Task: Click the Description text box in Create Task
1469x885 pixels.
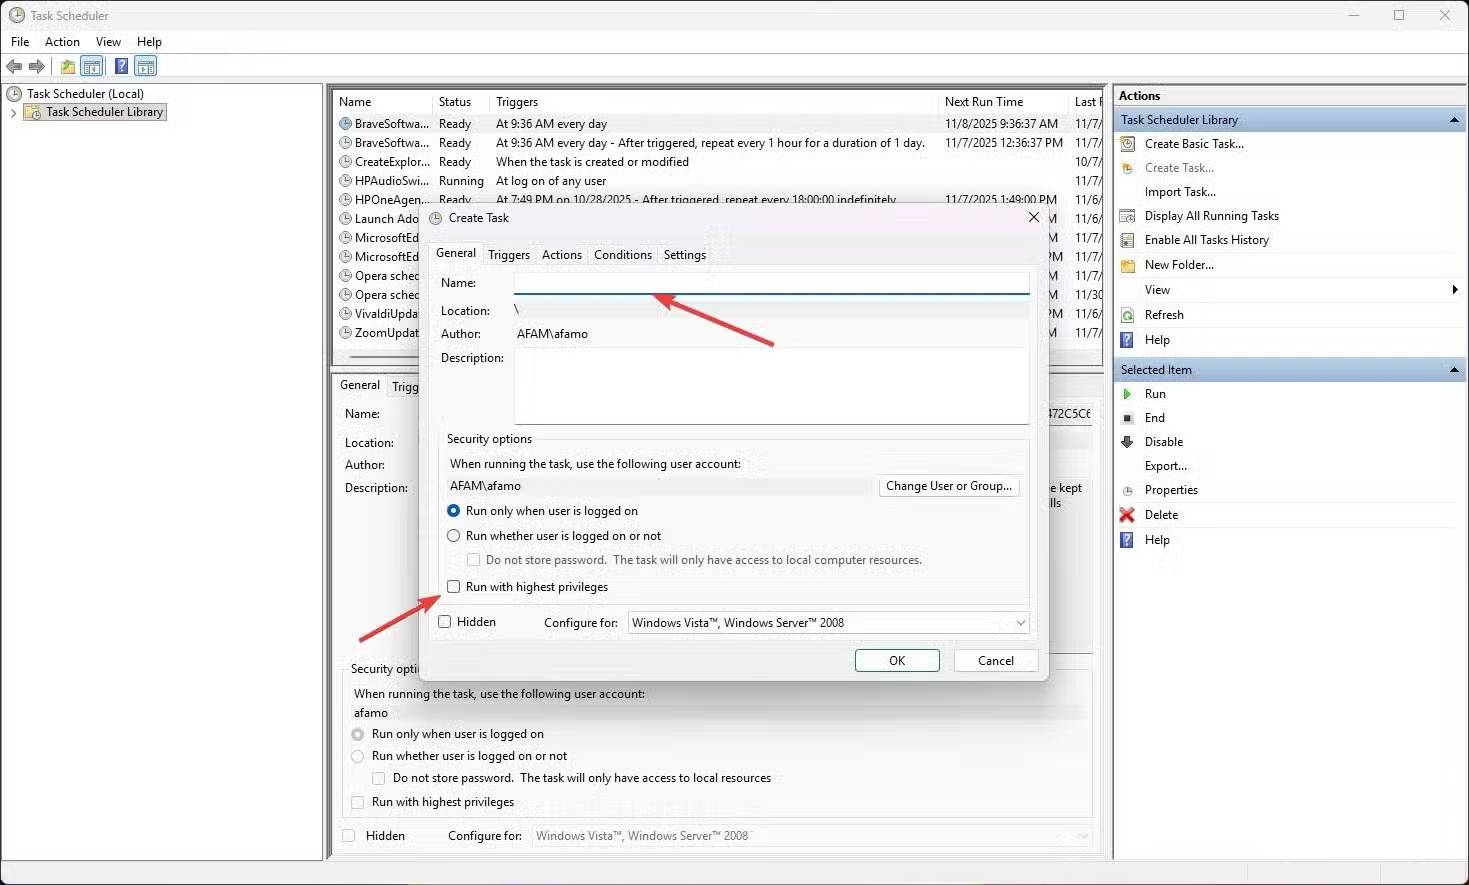Action: pos(772,386)
